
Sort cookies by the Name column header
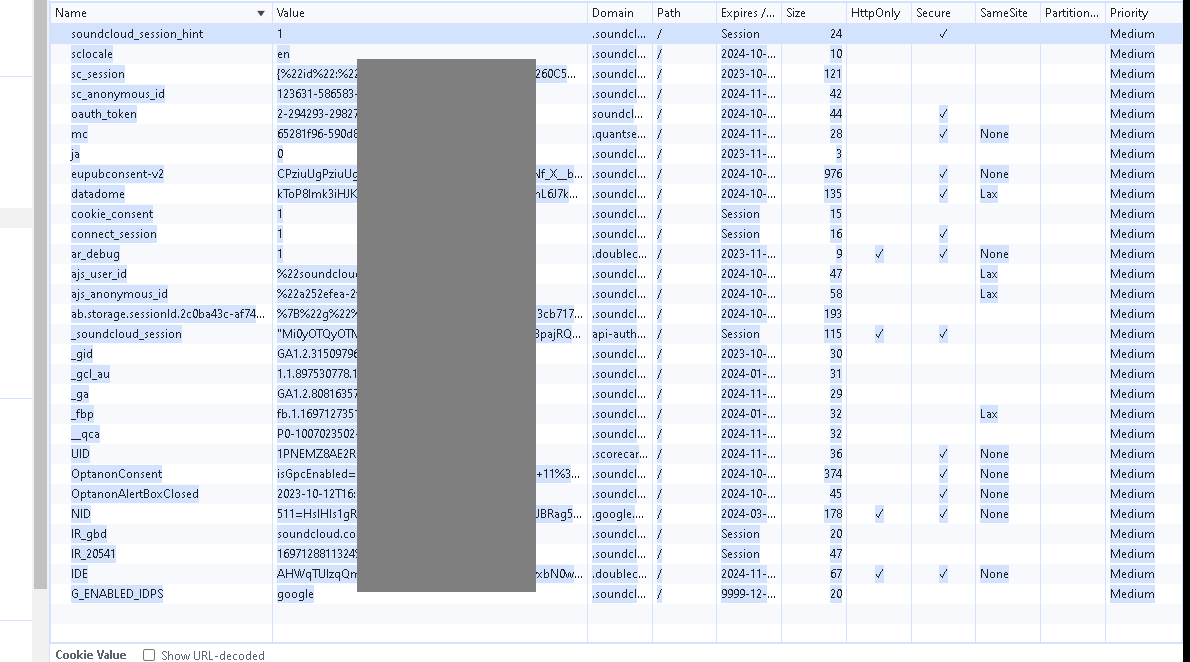tap(161, 13)
